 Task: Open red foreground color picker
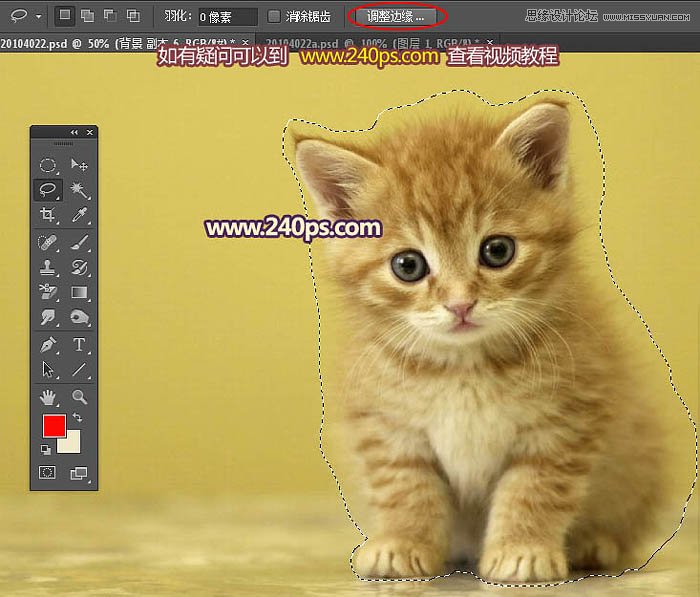[x=54, y=426]
